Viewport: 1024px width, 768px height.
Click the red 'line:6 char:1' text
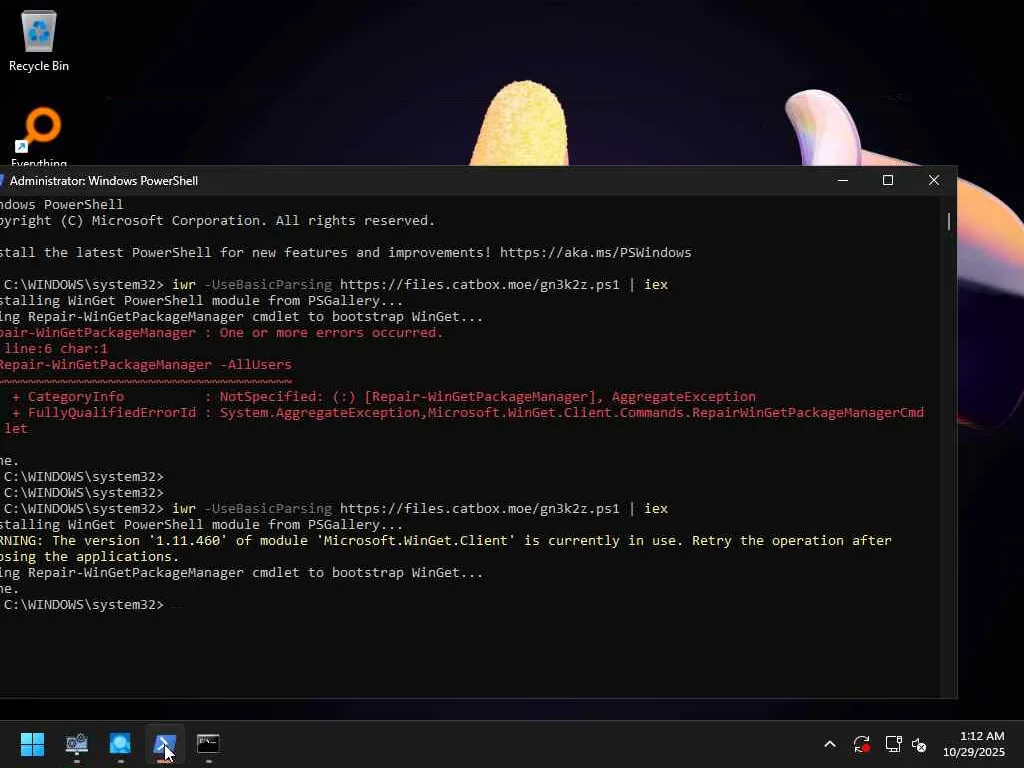tap(56, 349)
